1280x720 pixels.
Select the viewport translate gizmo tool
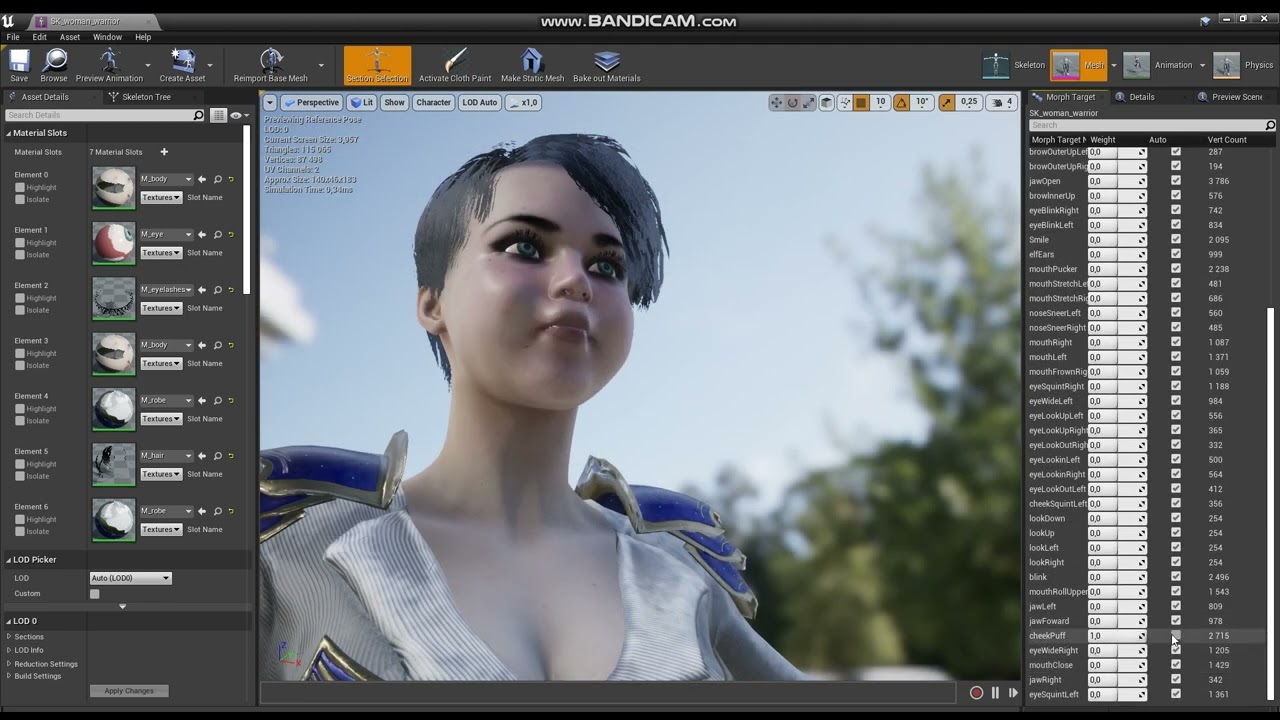(x=776, y=102)
